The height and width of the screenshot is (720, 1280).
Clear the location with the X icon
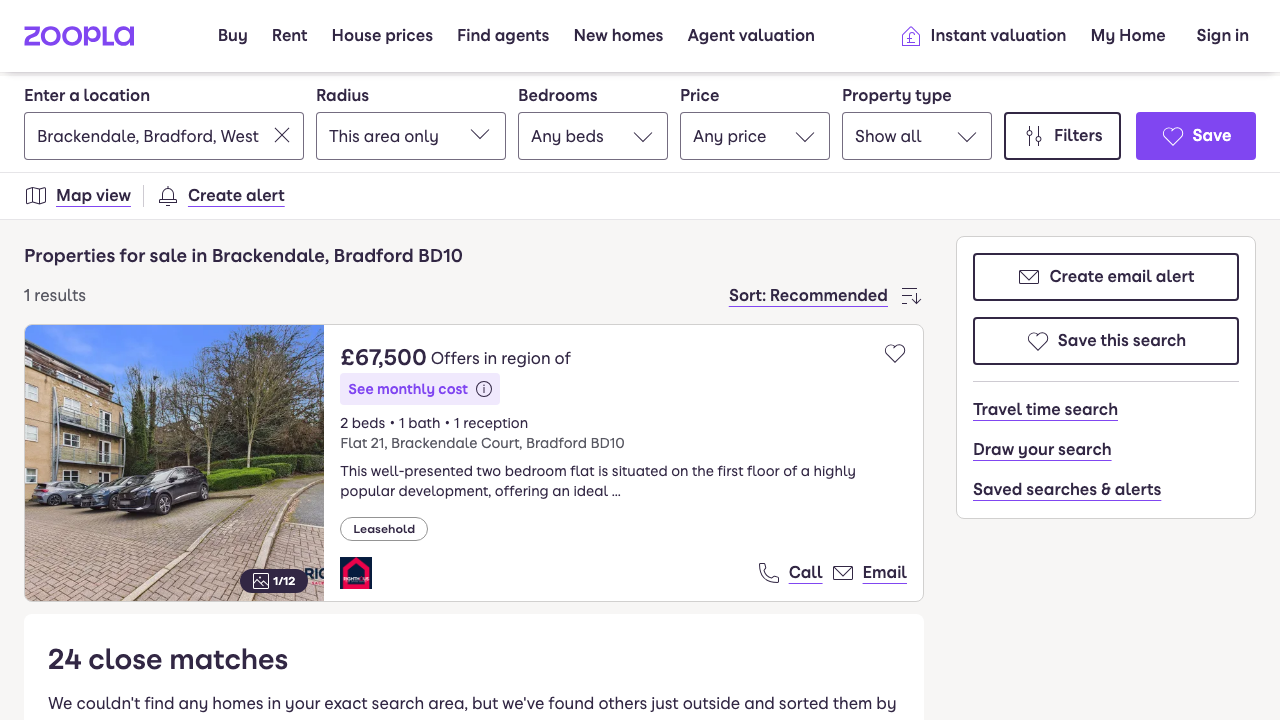coord(283,135)
